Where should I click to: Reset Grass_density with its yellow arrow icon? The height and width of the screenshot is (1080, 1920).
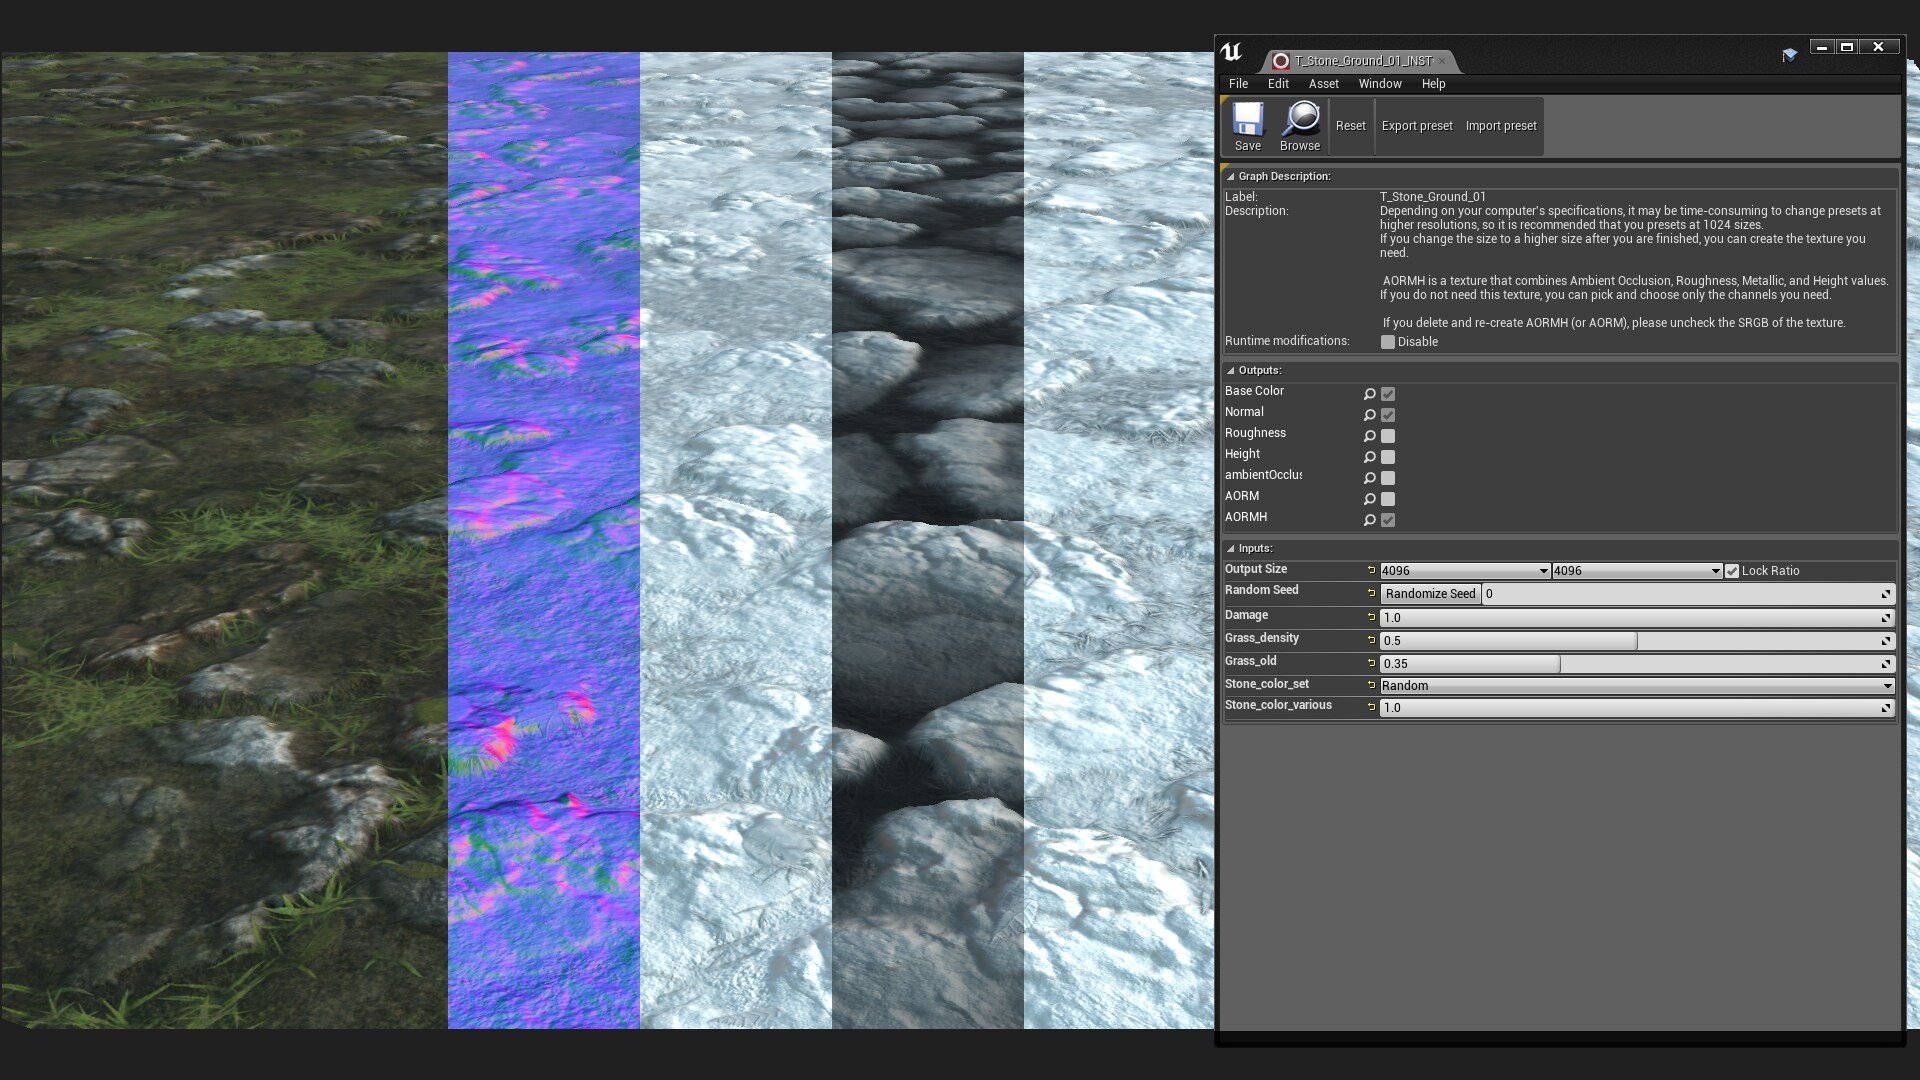(1371, 640)
